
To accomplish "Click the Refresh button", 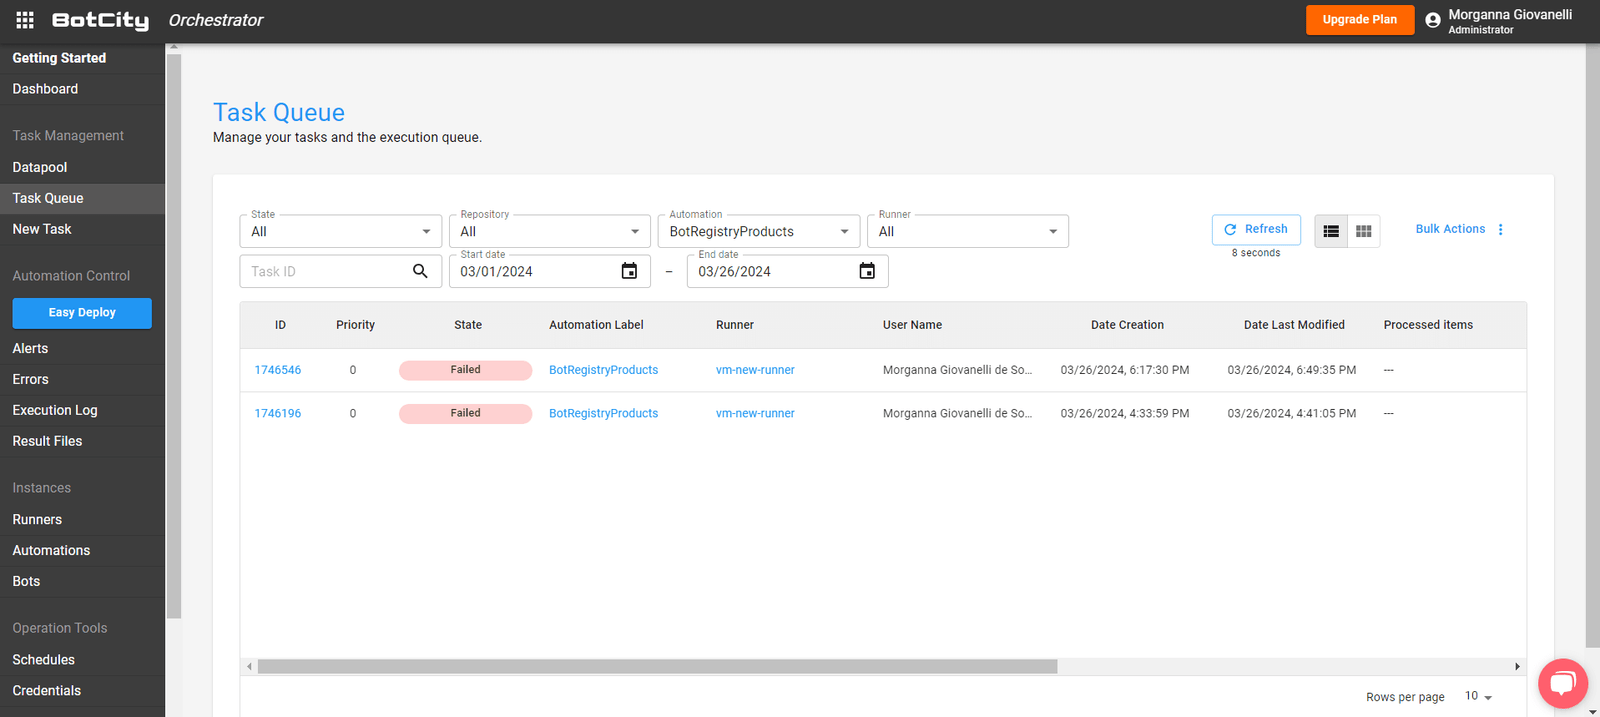I will [x=1256, y=229].
